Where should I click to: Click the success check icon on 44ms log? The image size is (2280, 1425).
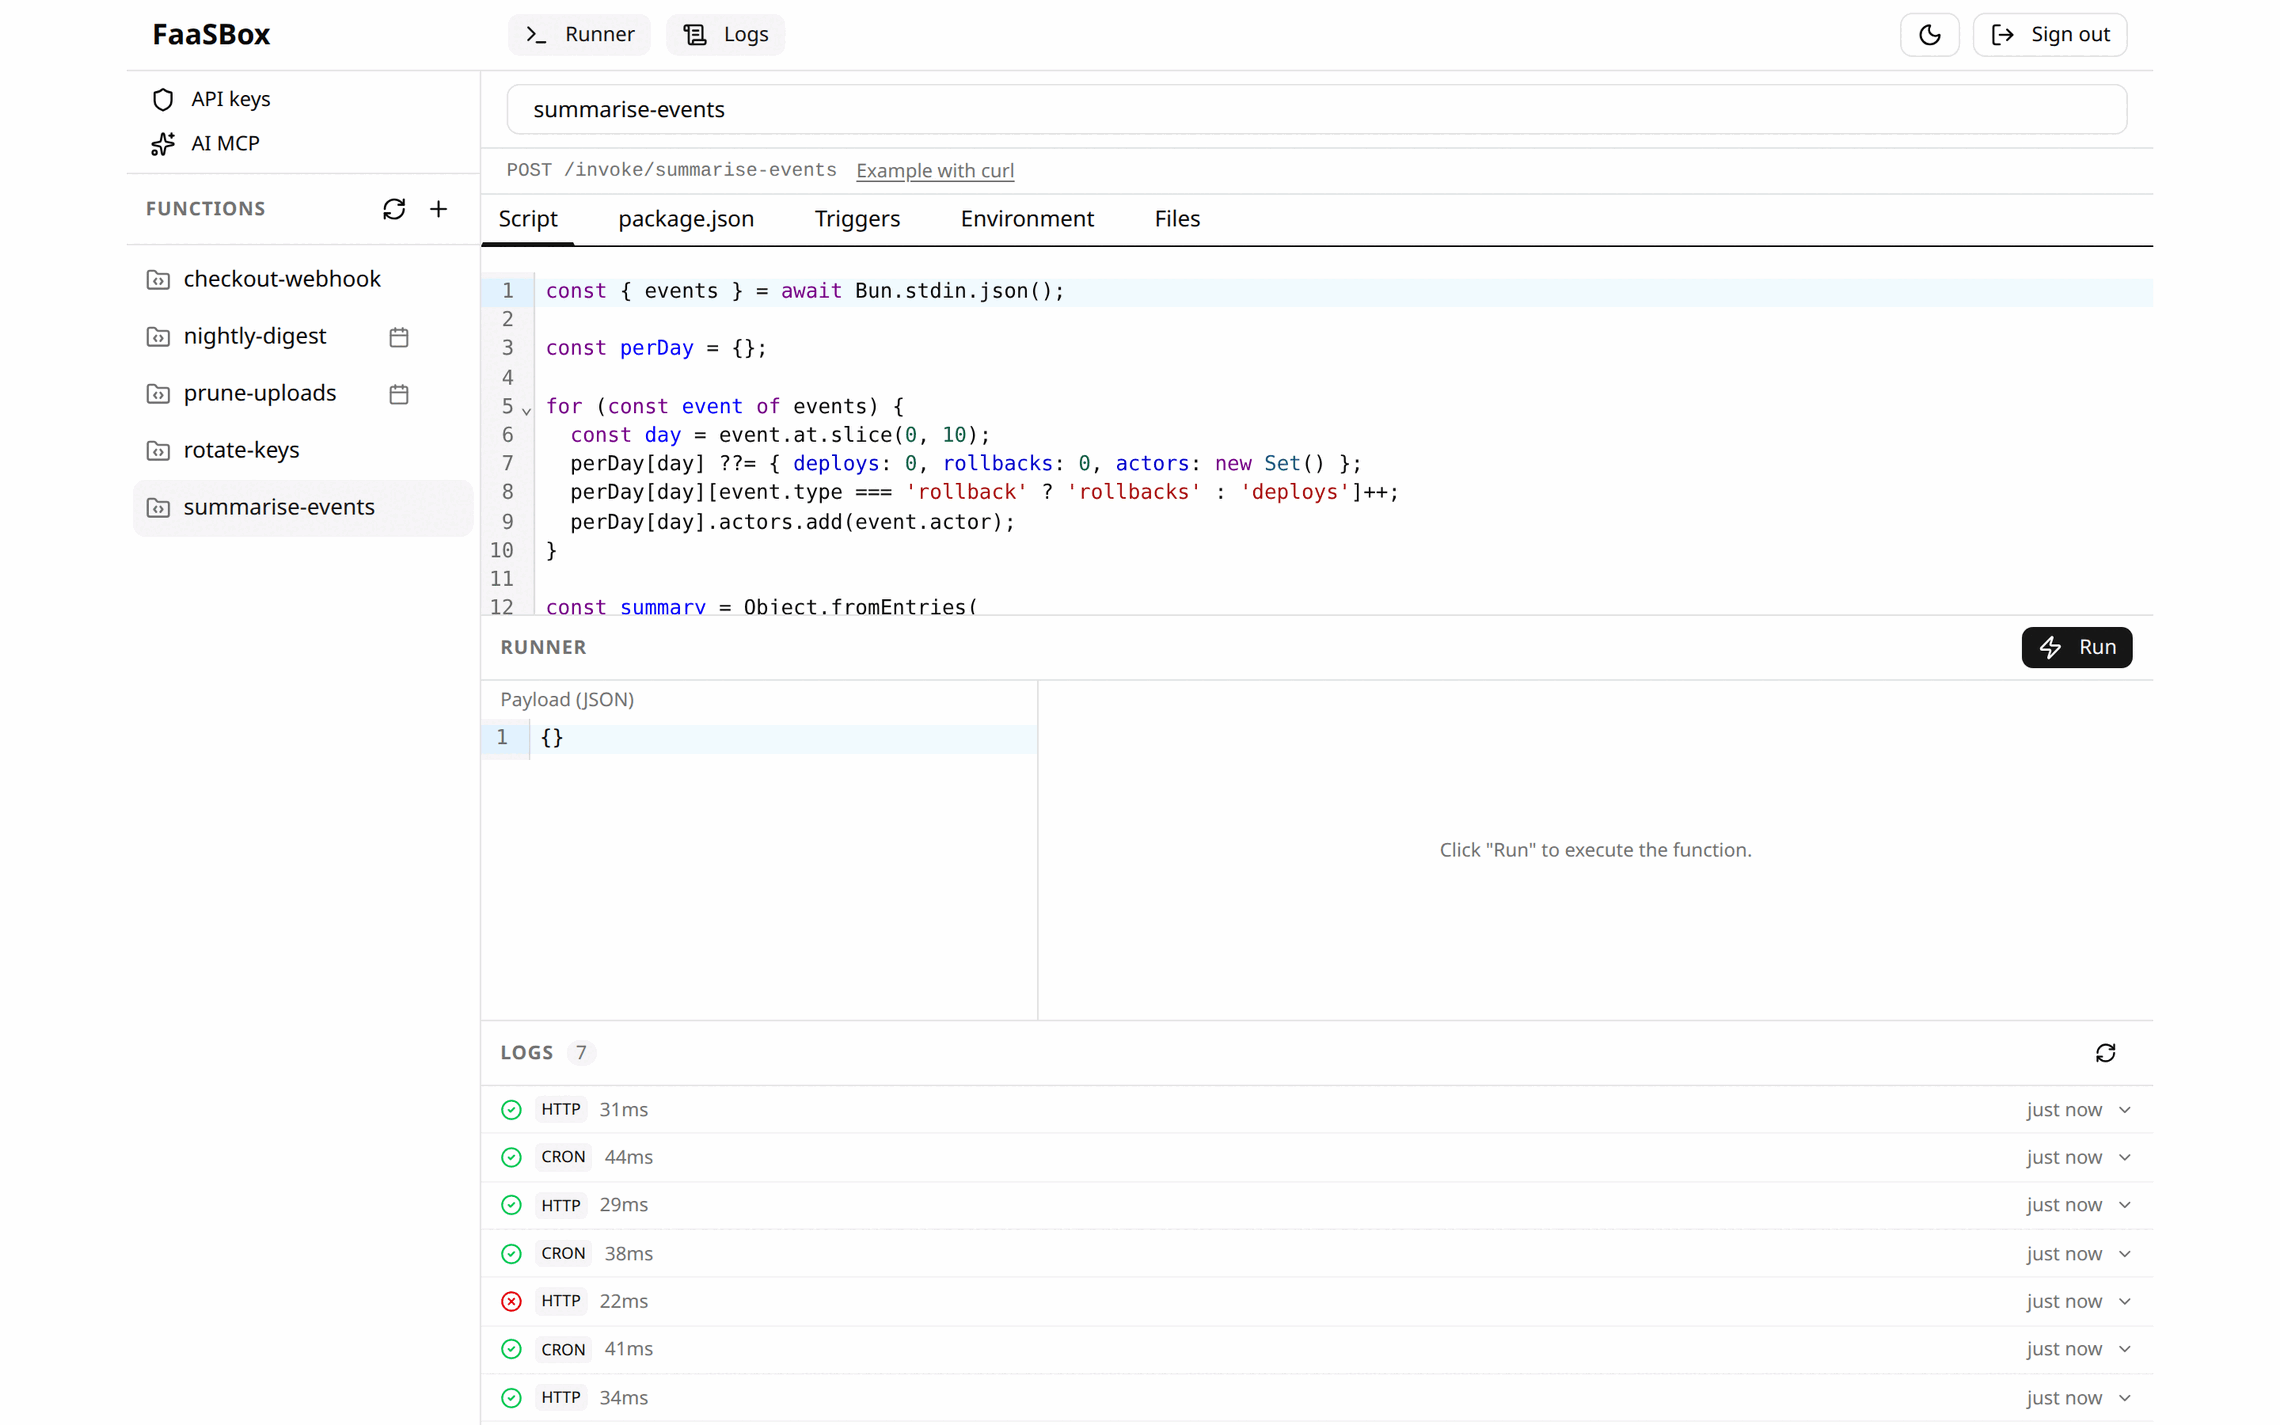tap(511, 1158)
